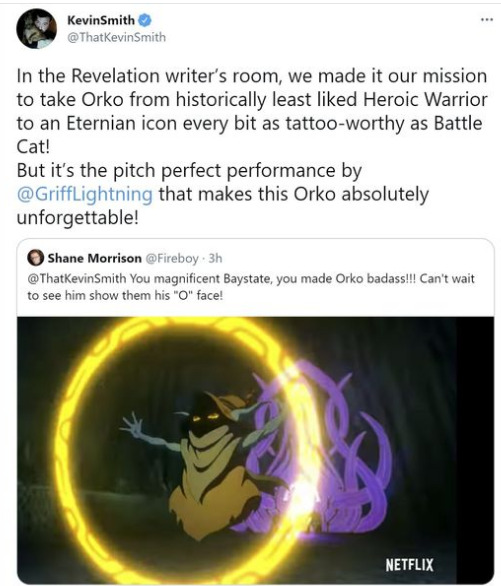
Task: Open the Shane Morrison name link
Action: coord(95,258)
